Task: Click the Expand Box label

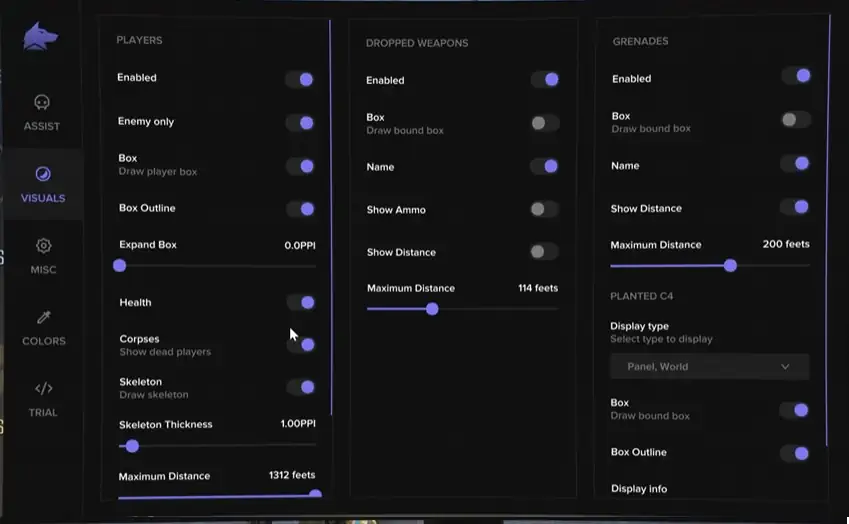Action: point(148,245)
